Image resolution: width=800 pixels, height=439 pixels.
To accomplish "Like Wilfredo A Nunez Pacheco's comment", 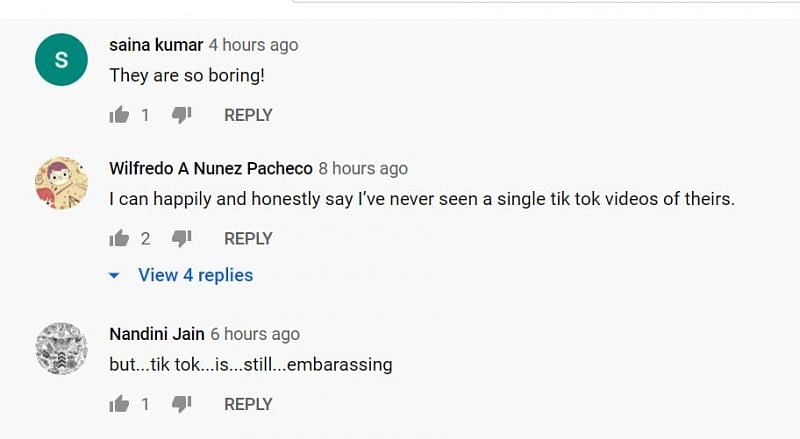I will coord(119,238).
